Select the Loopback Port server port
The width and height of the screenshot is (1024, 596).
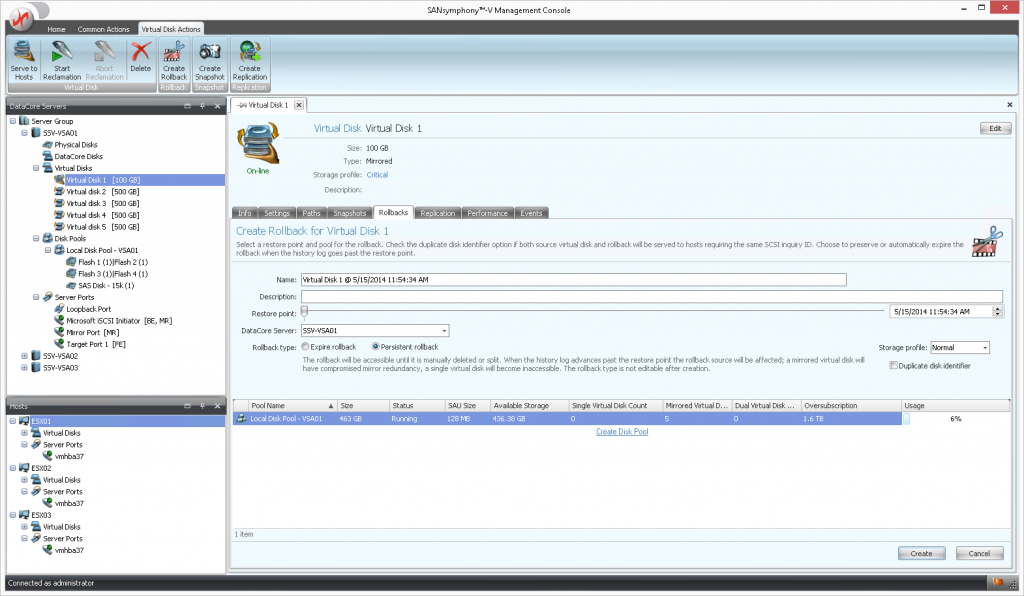click(82, 309)
